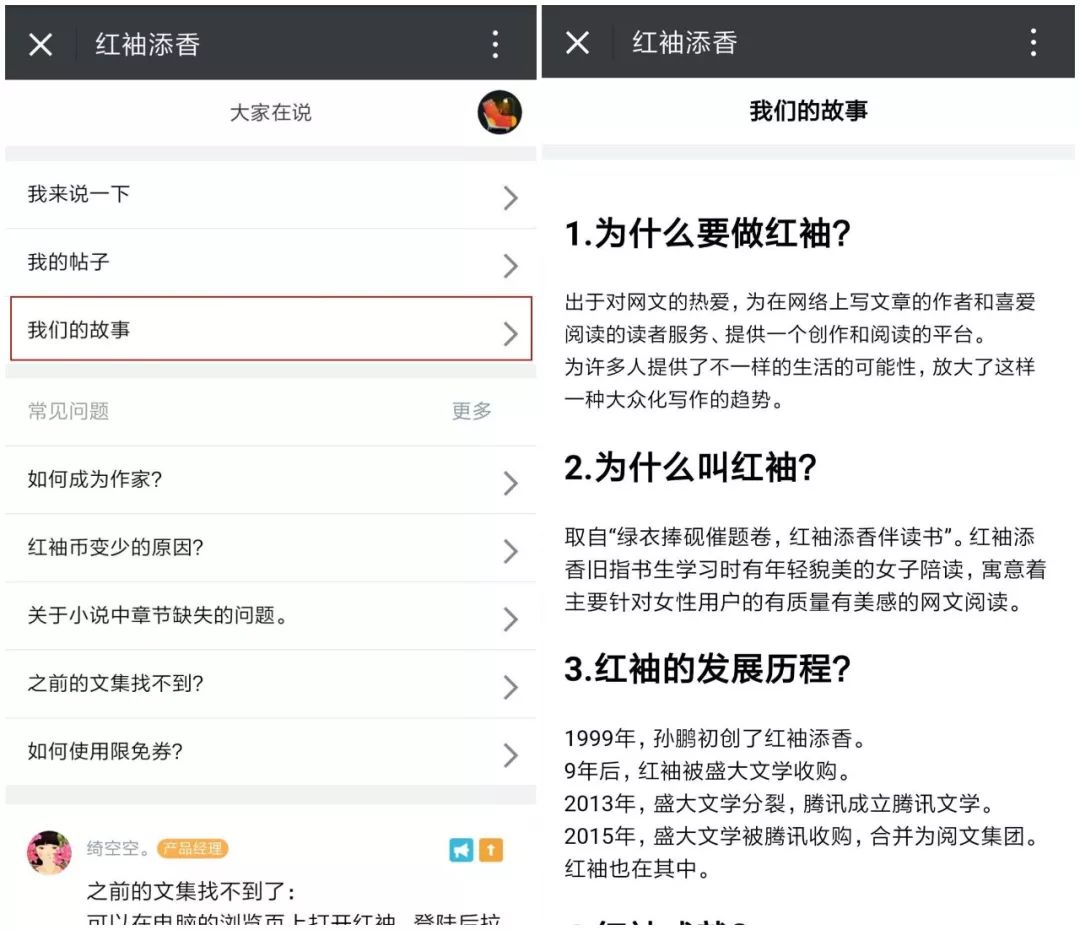The image size is (1080, 930).
Task: Open 我来说一下 row
Action: [x=271, y=195]
